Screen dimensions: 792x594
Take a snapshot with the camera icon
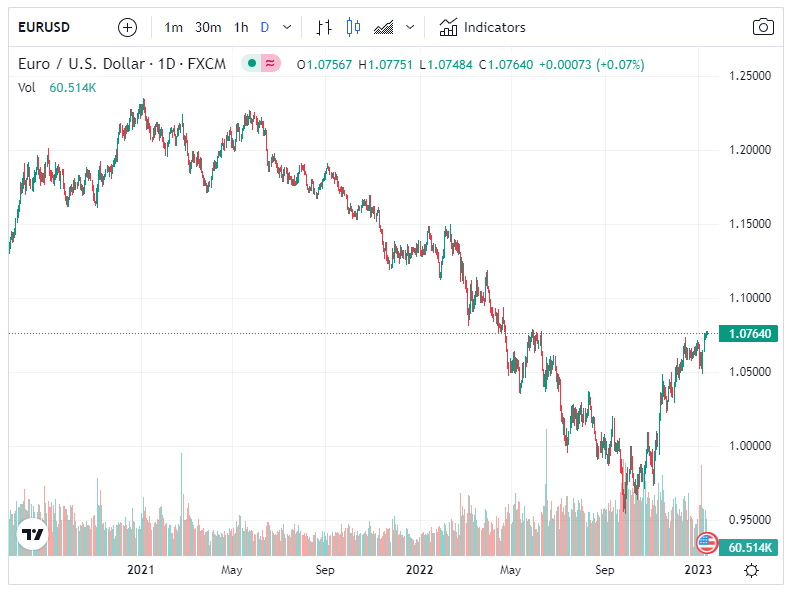tap(763, 27)
